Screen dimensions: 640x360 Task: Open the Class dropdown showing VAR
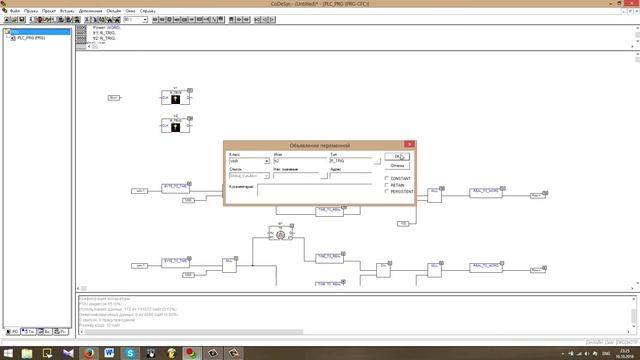[267, 161]
